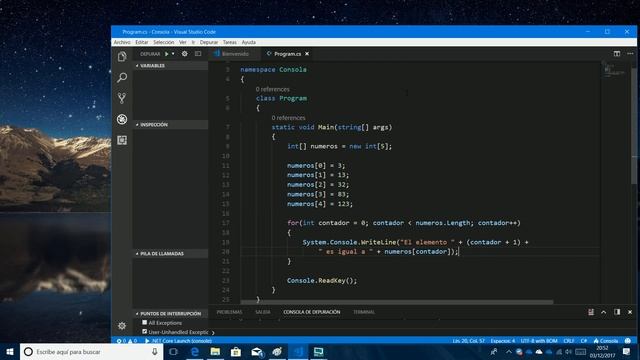The height and width of the screenshot is (360, 640).
Task: Show hidden system tray icons
Action: coord(509,352)
